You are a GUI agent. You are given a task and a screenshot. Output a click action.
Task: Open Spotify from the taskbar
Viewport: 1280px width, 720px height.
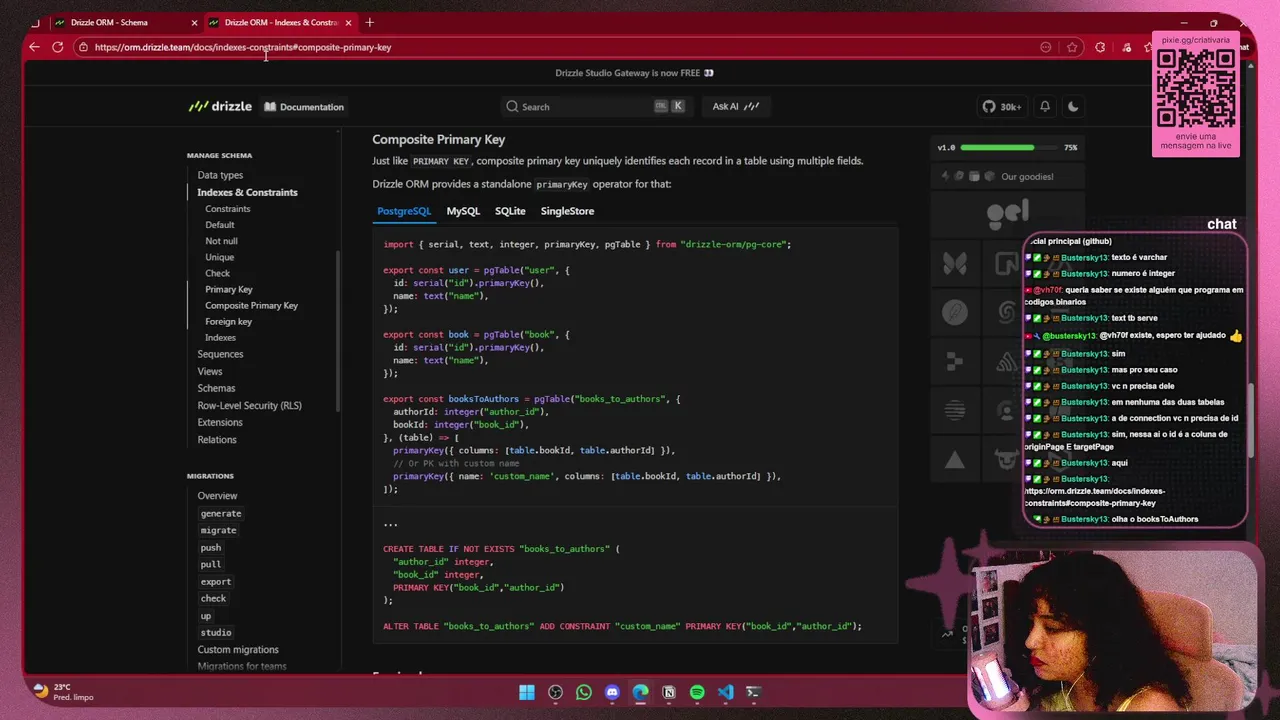697,692
